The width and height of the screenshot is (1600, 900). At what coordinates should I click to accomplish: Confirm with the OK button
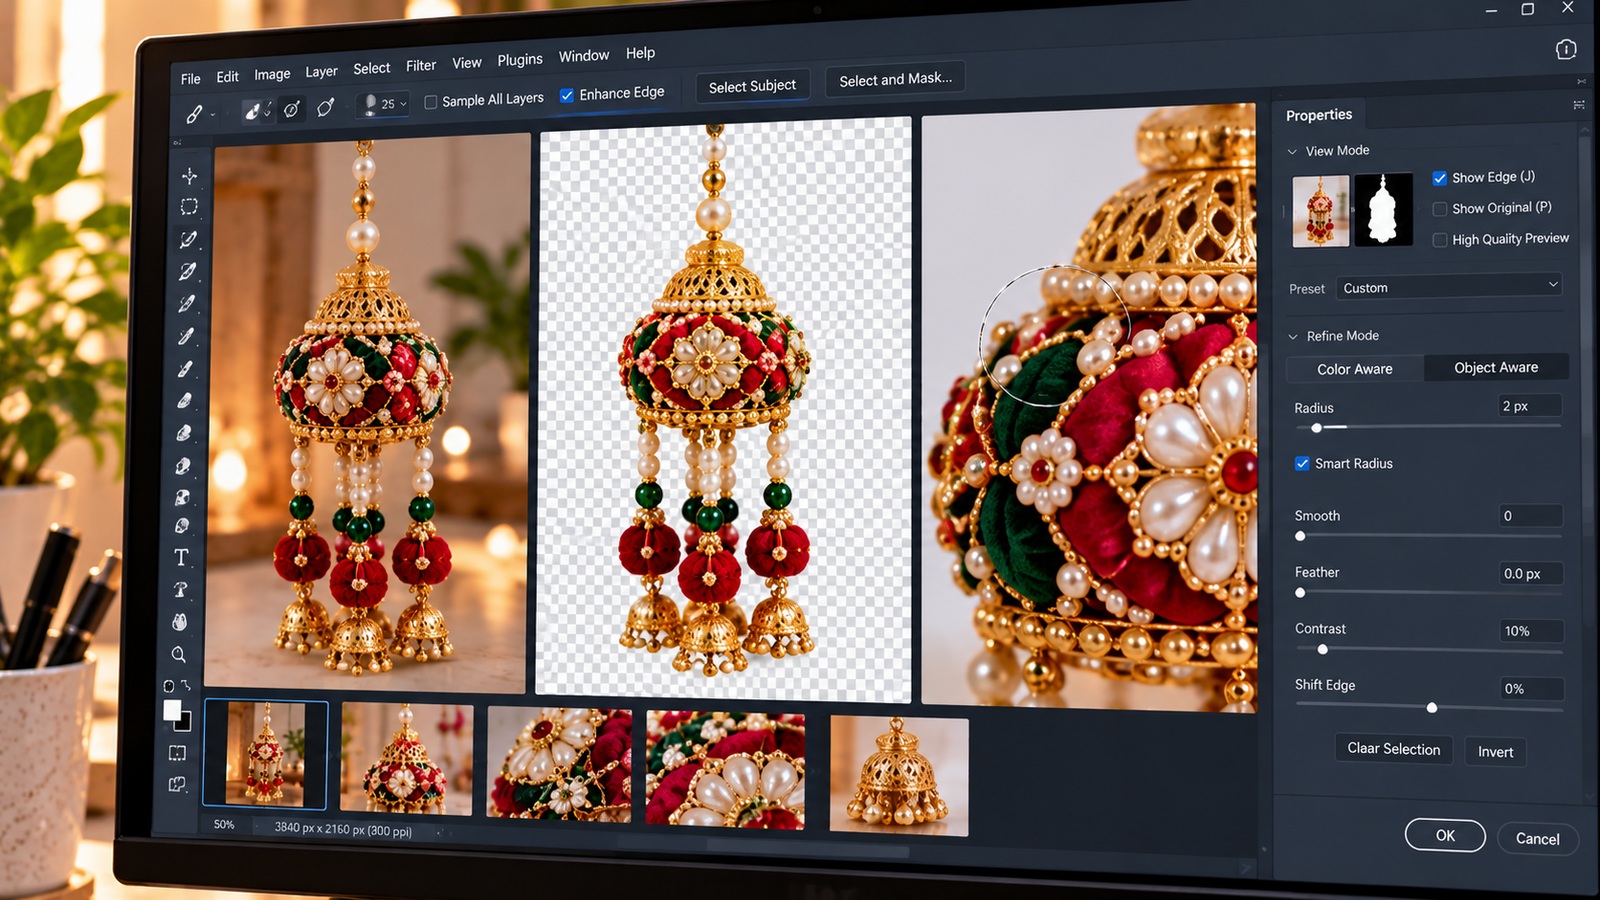click(x=1445, y=835)
